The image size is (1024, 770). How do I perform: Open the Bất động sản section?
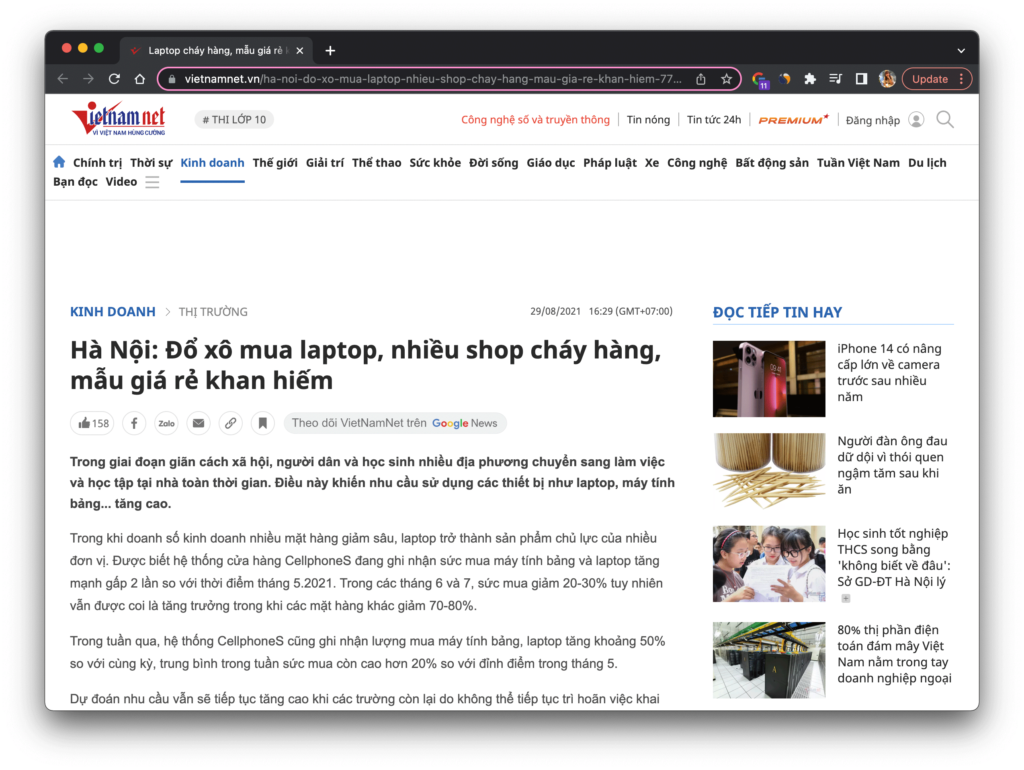coord(772,163)
